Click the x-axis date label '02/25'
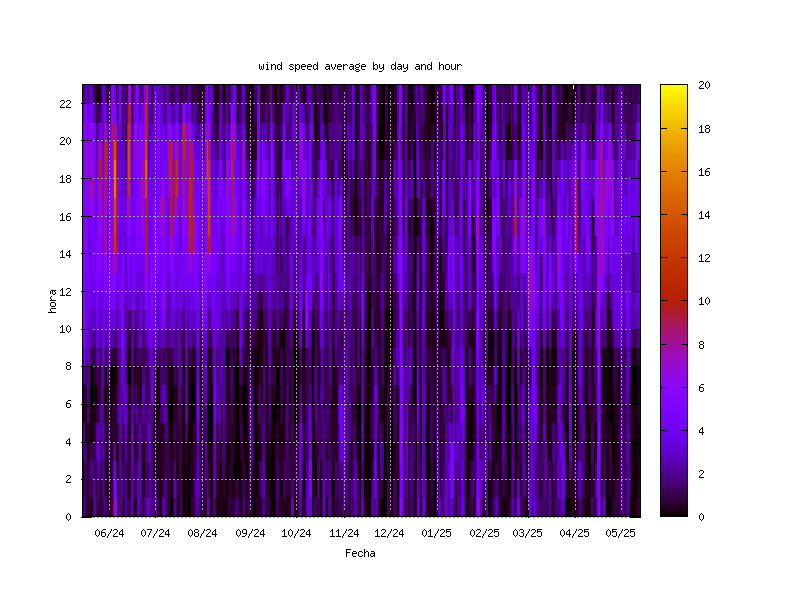 (484, 533)
